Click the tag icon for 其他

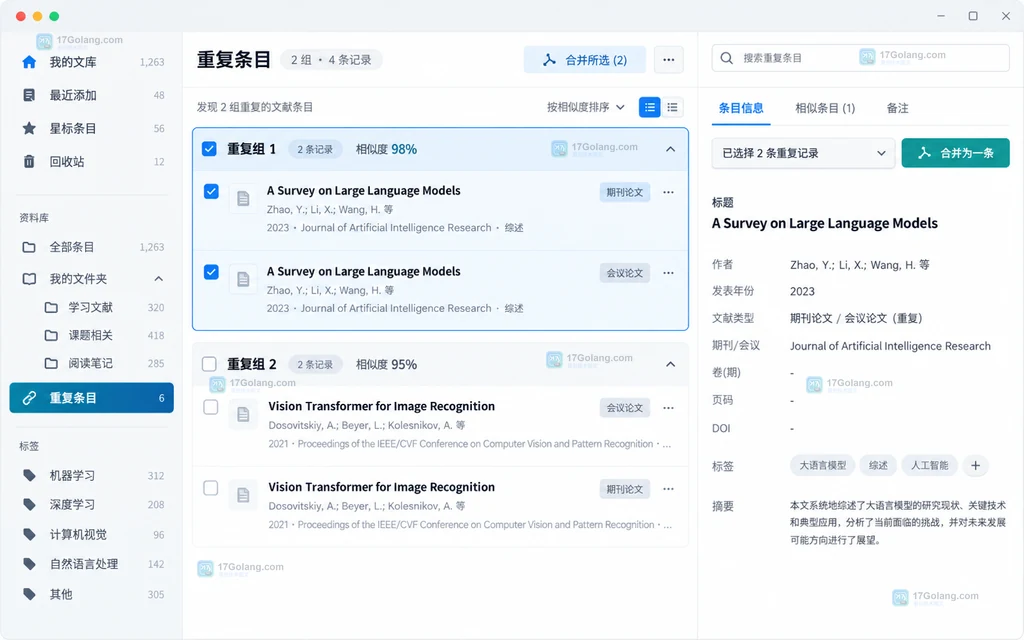tap(29, 594)
